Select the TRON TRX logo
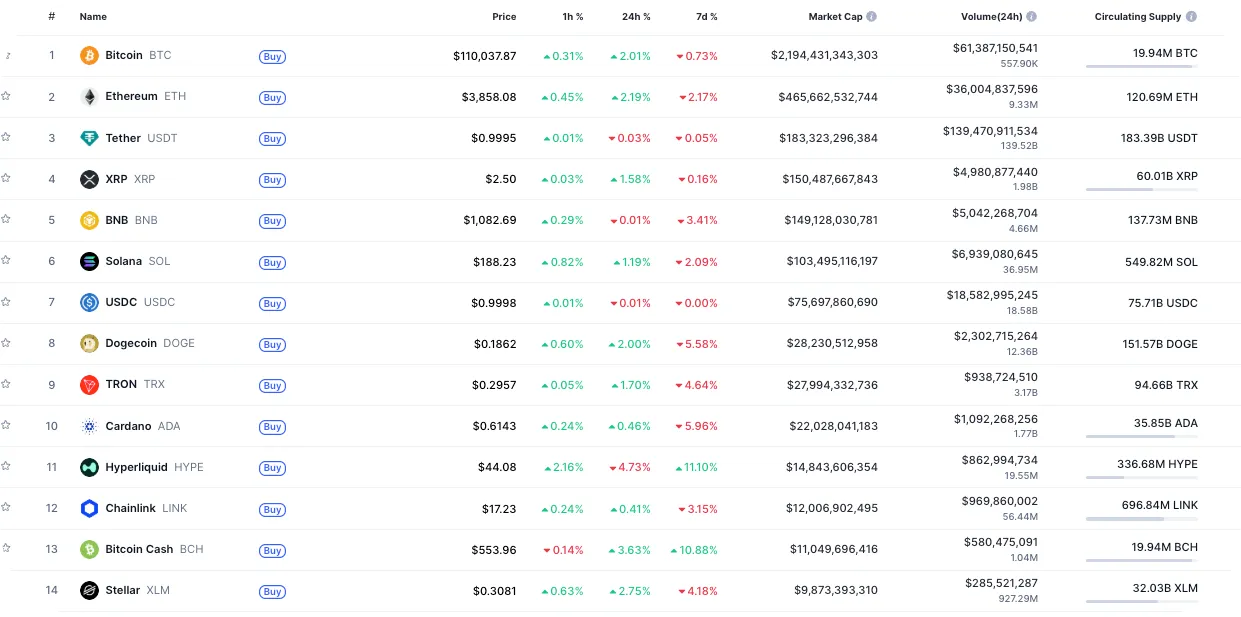 click(x=89, y=384)
